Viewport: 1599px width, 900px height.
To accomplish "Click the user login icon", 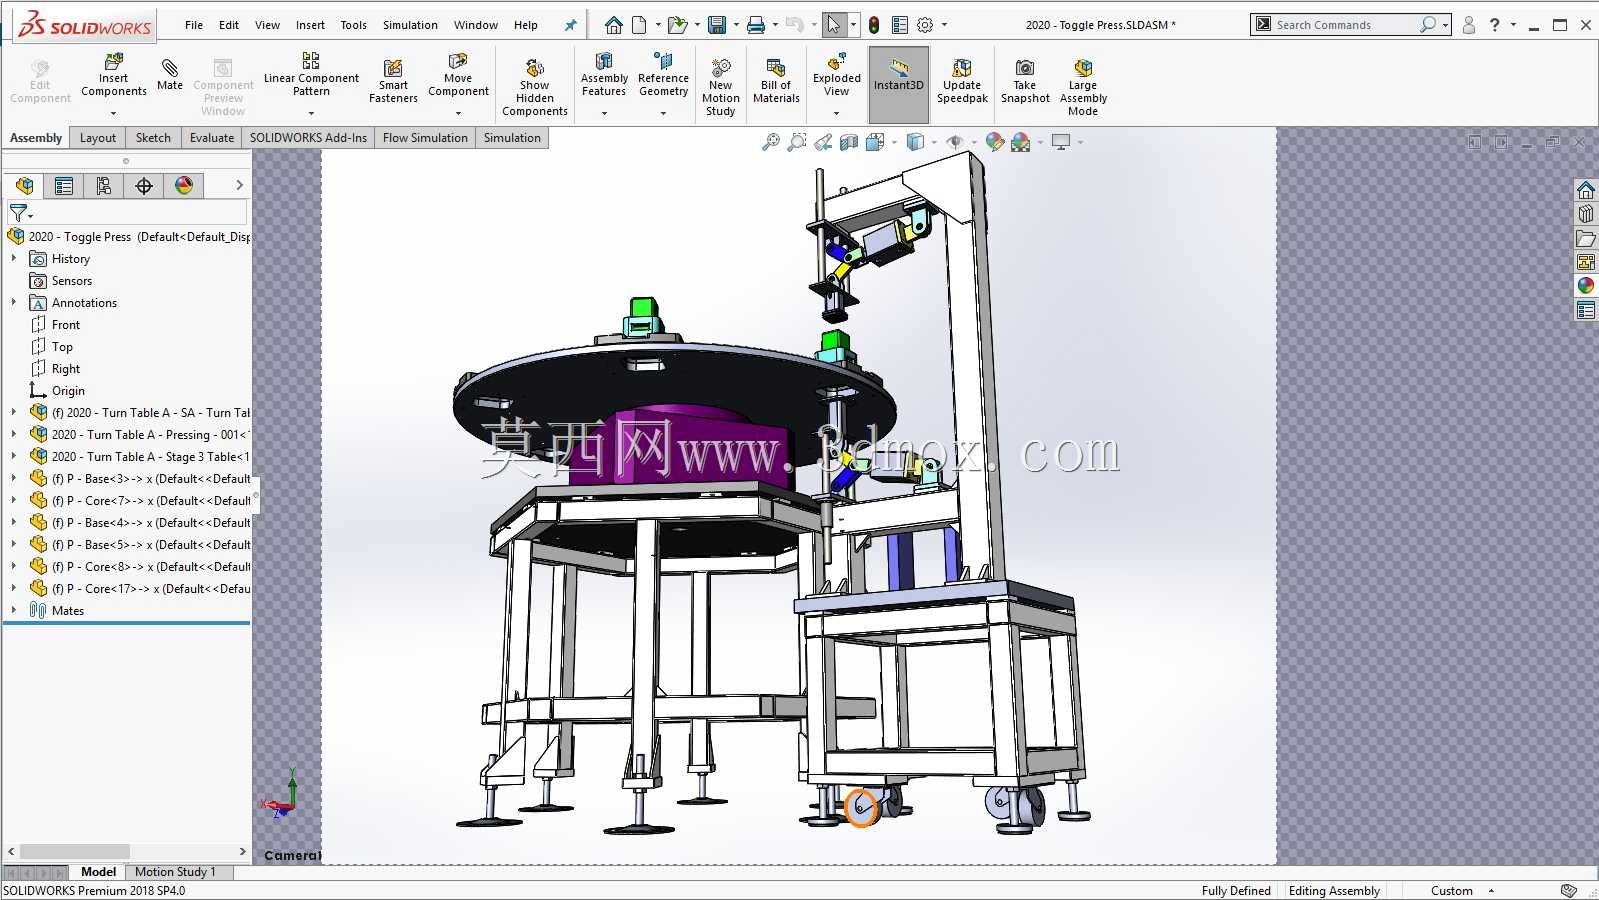I will tap(1468, 25).
